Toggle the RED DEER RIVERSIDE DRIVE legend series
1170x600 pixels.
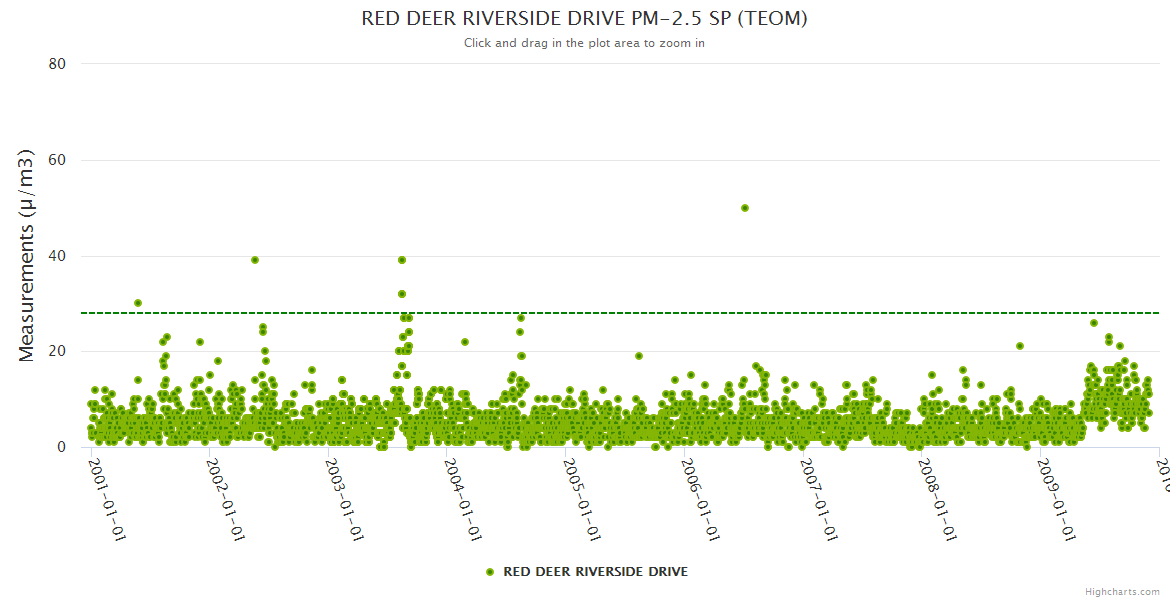[594, 572]
